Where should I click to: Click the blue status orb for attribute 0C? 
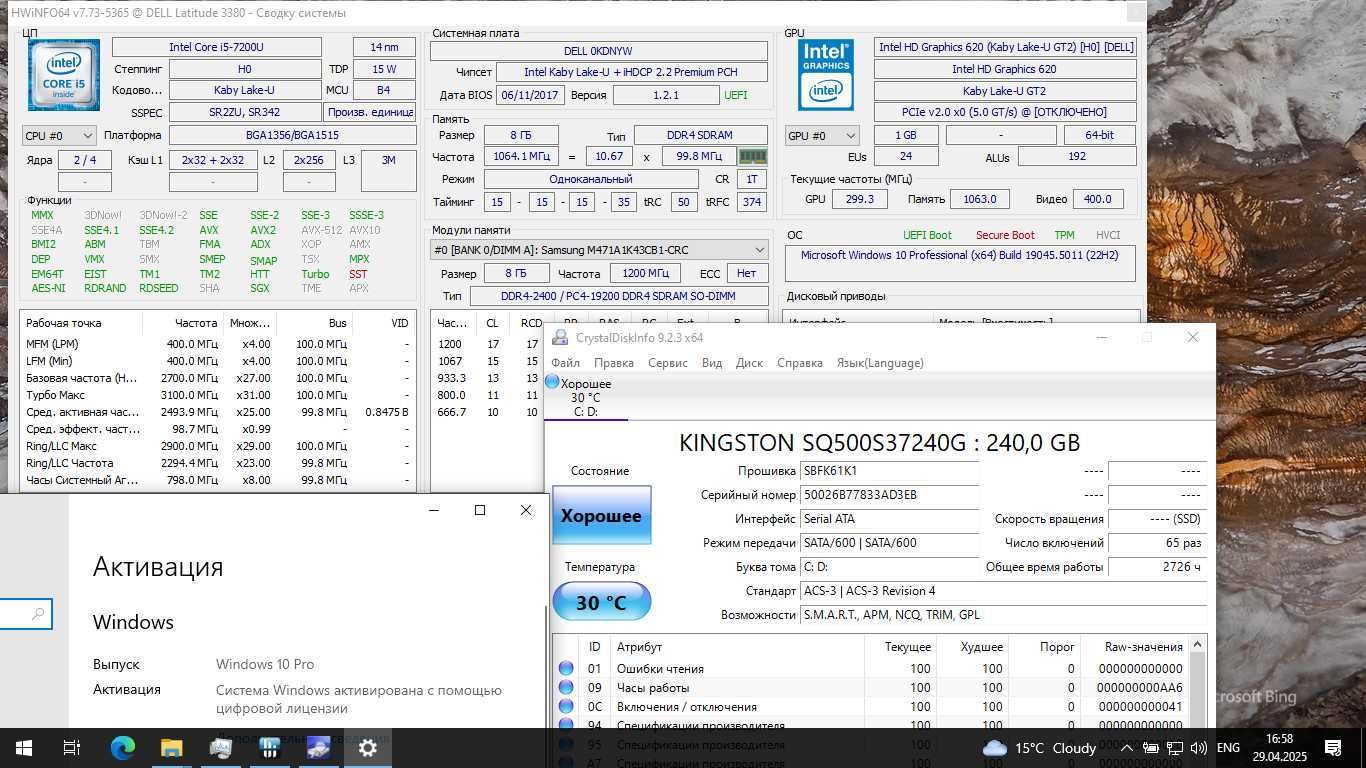[x=566, y=706]
